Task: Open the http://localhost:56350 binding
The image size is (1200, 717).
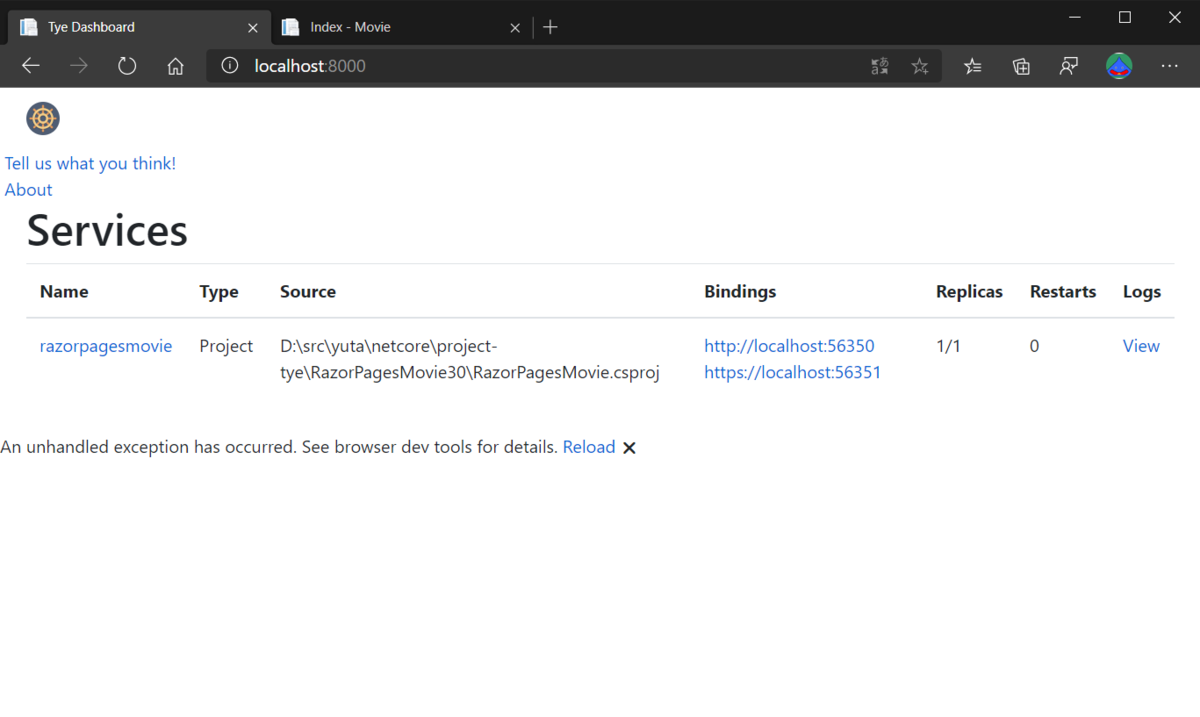Action: tap(789, 346)
